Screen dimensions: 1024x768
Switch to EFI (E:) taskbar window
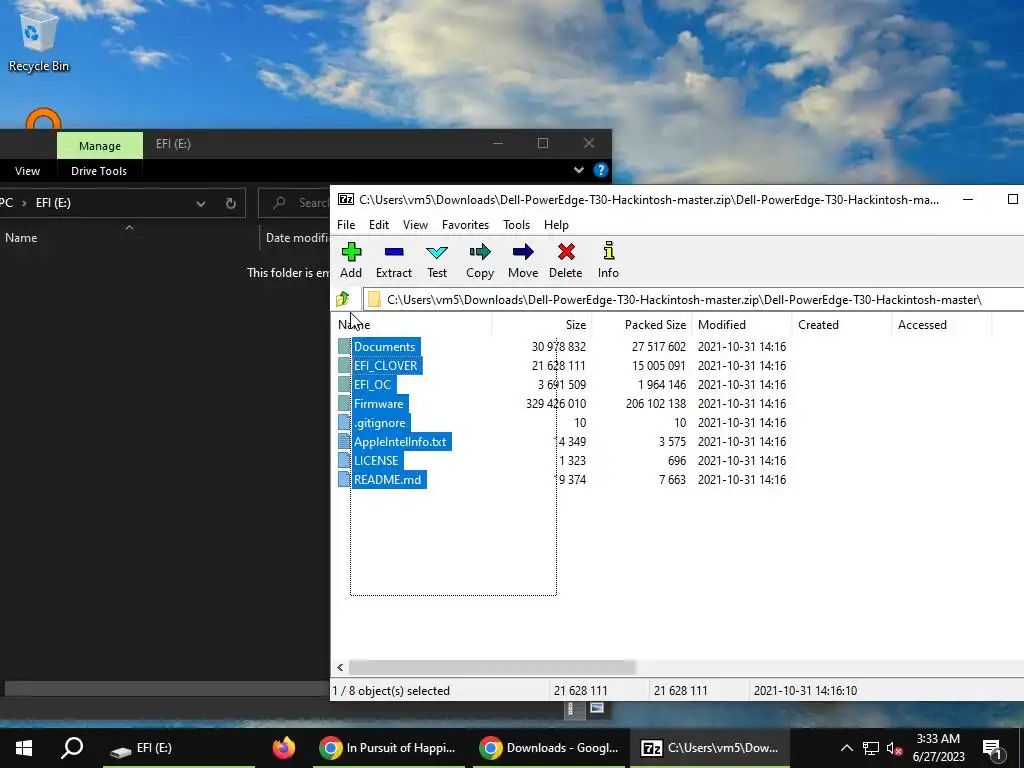(178, 748)
